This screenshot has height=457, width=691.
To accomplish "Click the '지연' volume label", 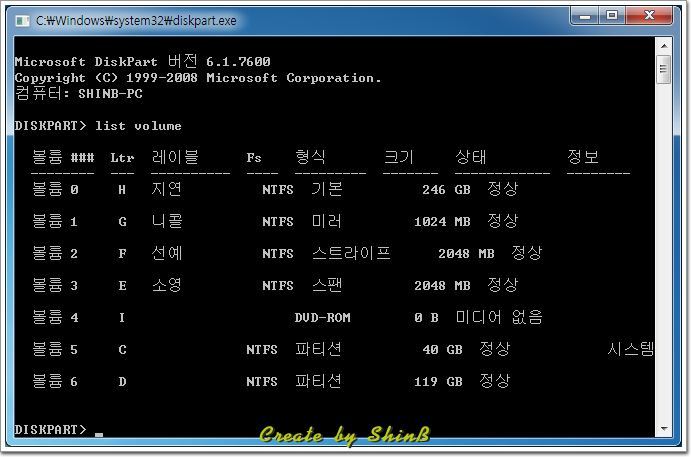I will point(167,189).
